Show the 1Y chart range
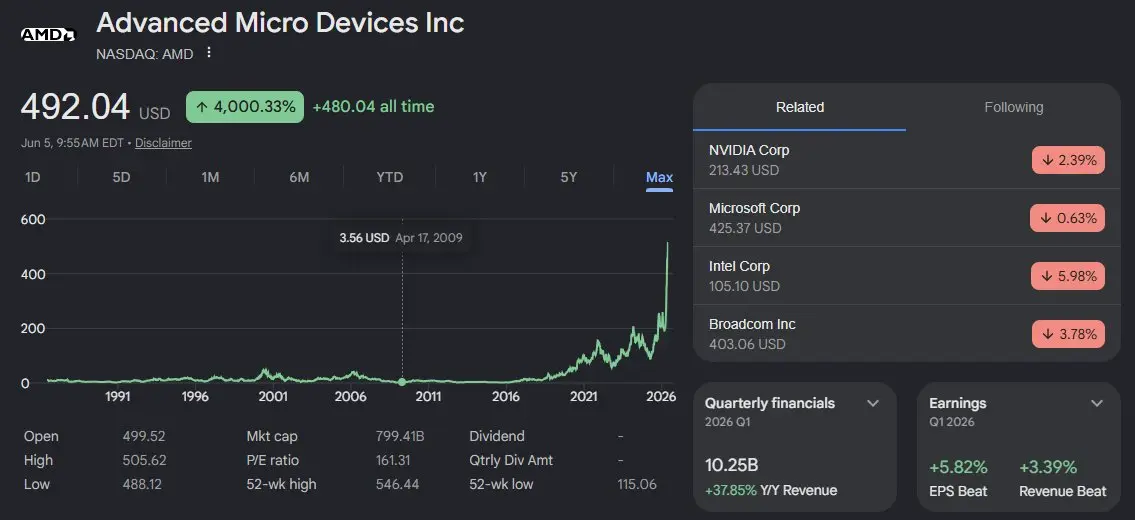 point(479,177)
